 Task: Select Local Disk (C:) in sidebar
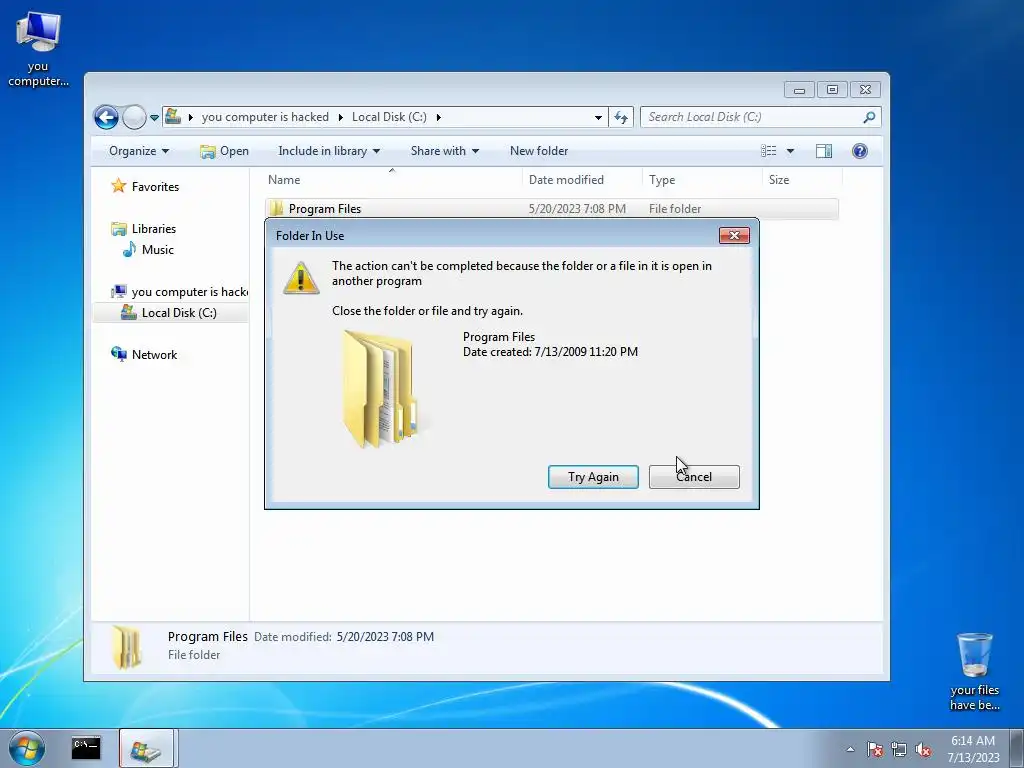(179, 313)
